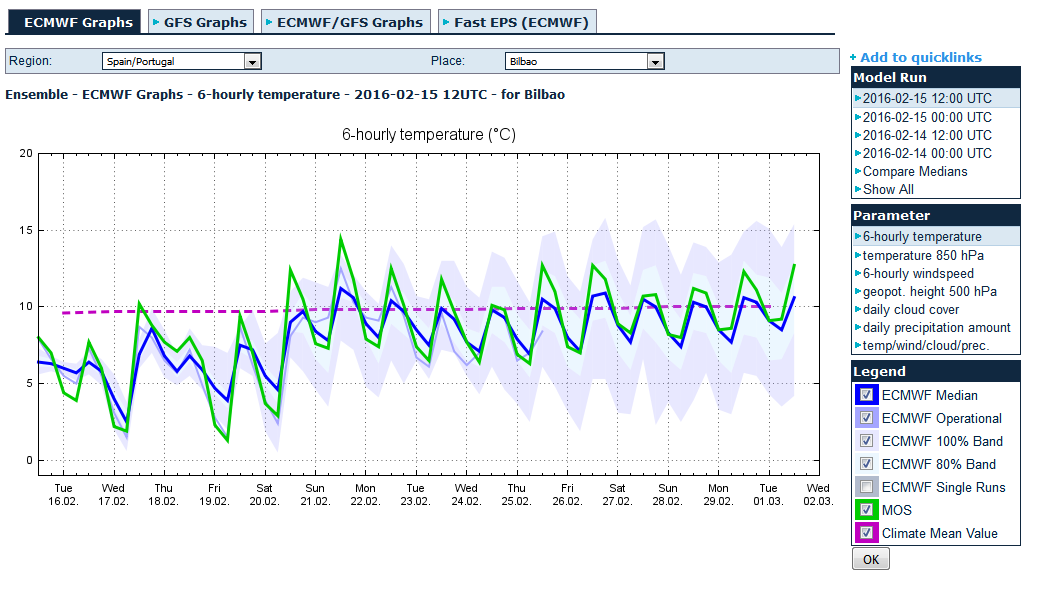Image resolution: width=1048 pixels, height=589 pixels.
Task: Click the Ensemble ECMWF Graphs page heading
Action: pyautogui.click(x=285, y=94)
